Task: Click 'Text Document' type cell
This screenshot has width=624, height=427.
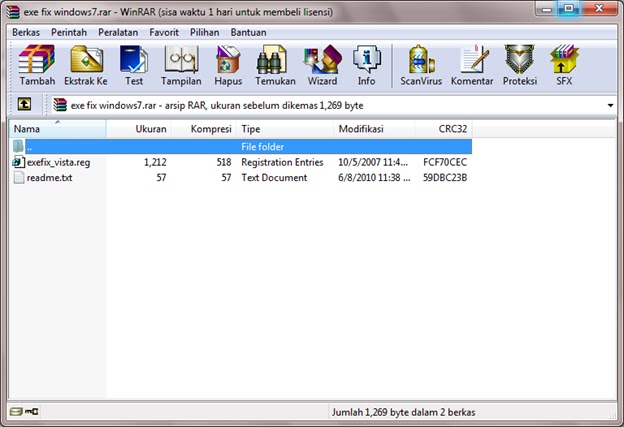Action: [x=274, y=177]
